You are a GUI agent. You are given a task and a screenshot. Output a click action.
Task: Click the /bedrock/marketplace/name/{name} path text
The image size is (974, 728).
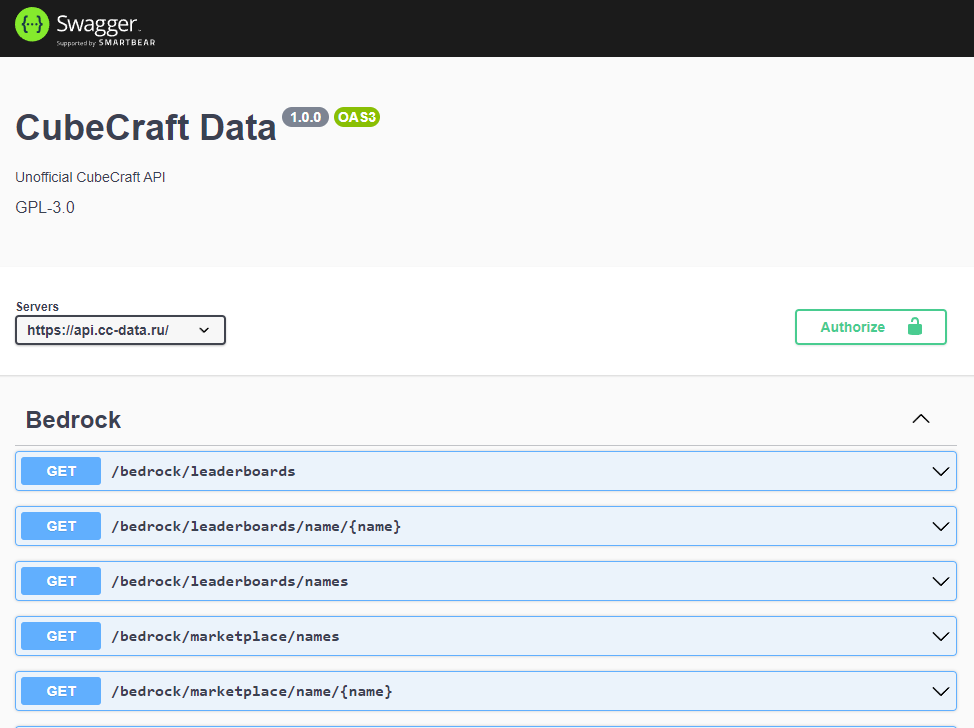click(252, 691)
